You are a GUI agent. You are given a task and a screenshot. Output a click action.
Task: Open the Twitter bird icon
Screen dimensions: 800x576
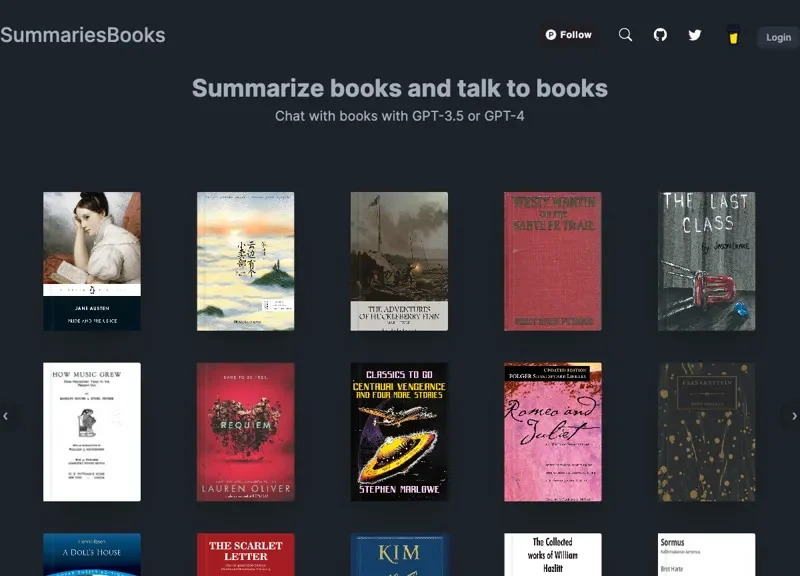[x=695, y=35]
